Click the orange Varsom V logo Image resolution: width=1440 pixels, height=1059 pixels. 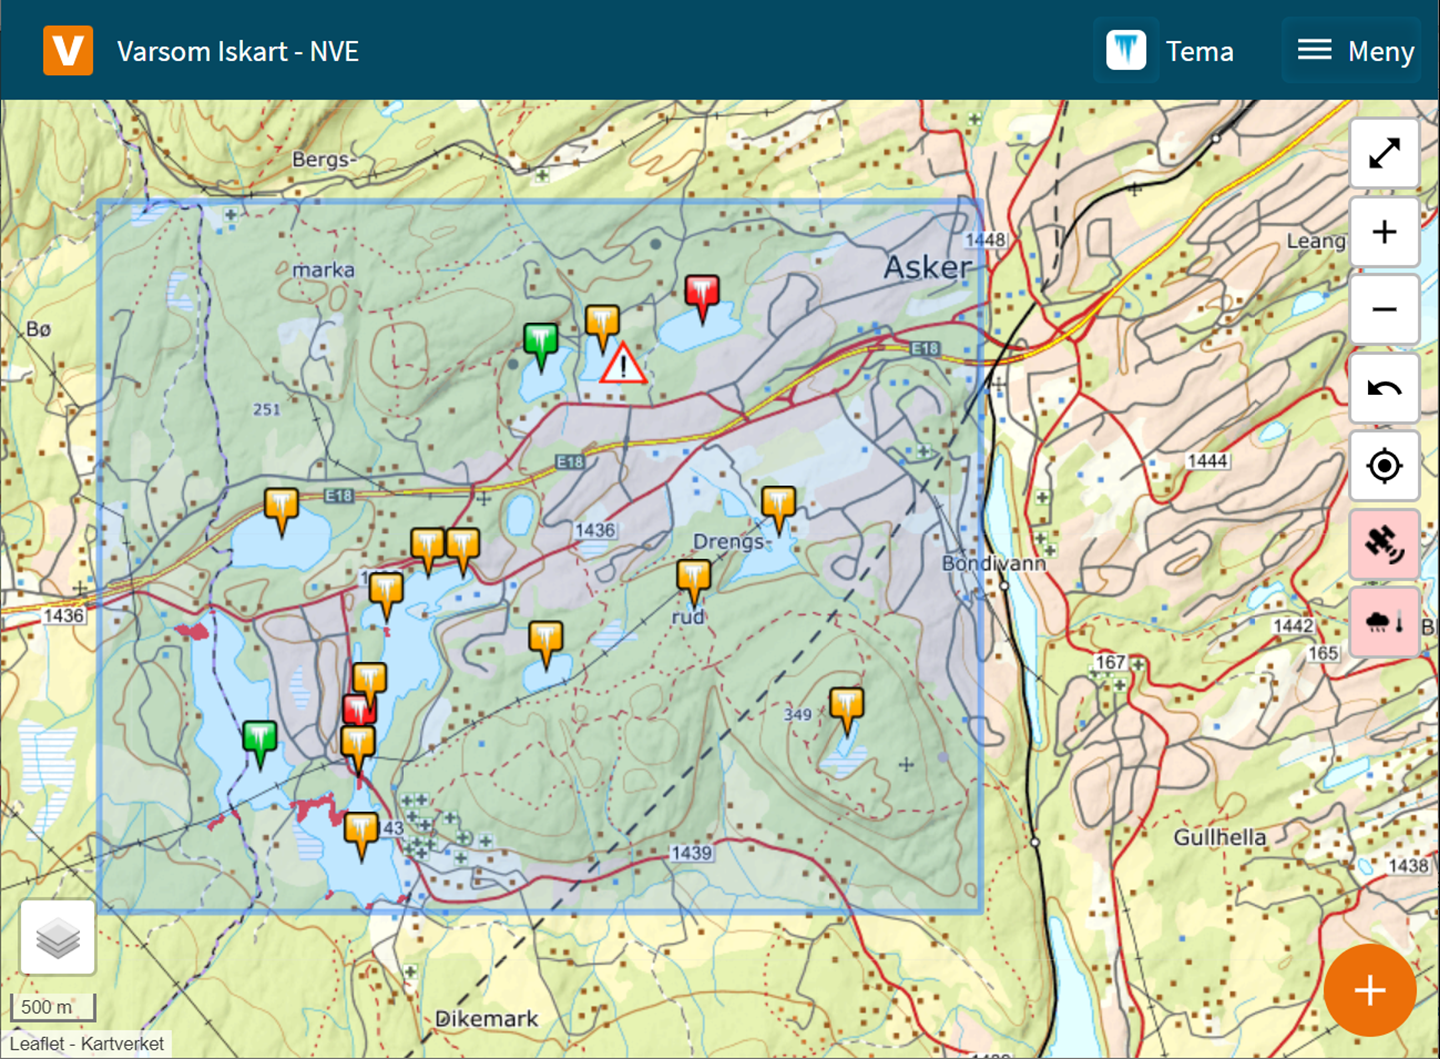pyautogui.click(x=68, y=51)
